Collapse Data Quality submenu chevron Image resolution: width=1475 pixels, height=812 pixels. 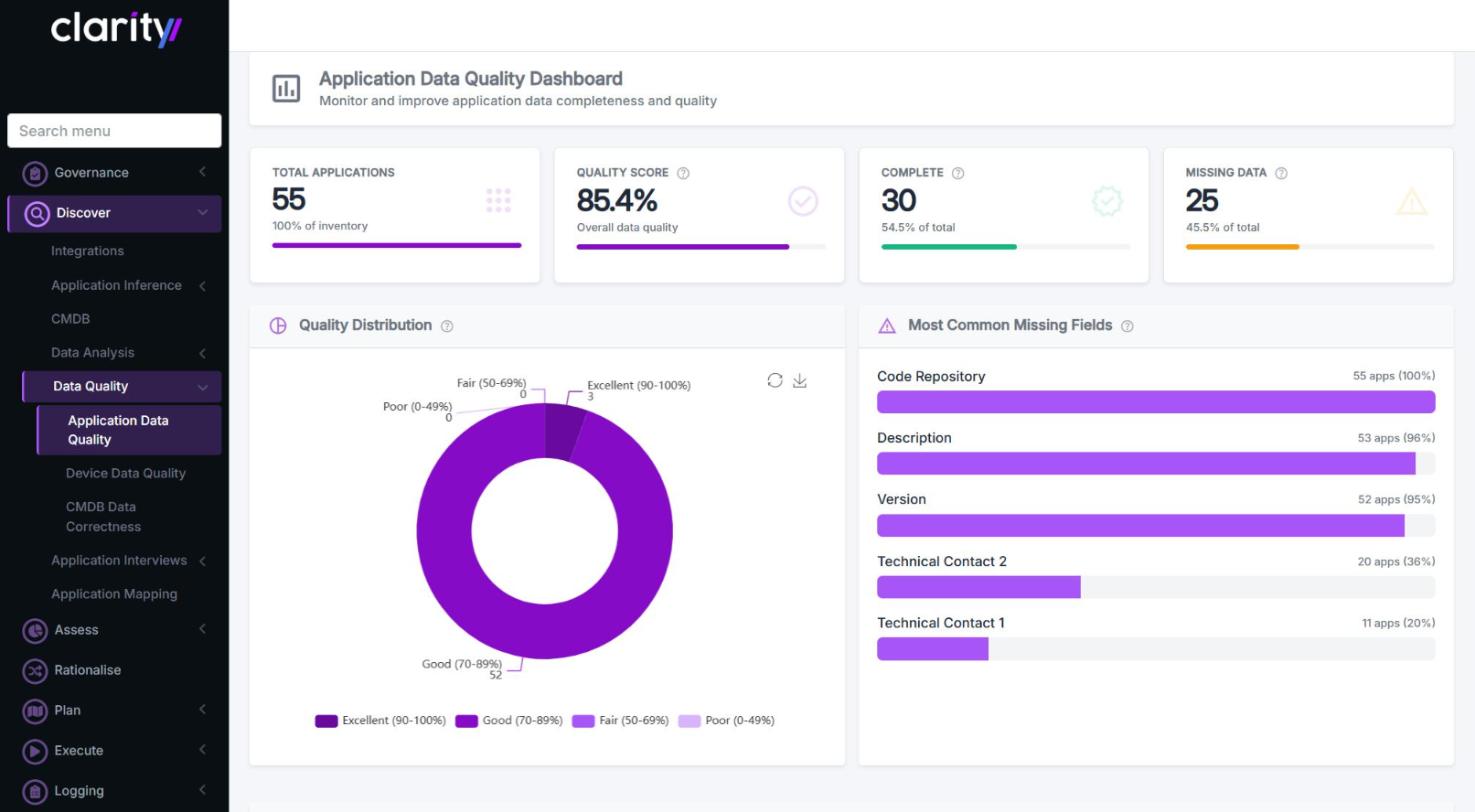pos(202,387)
